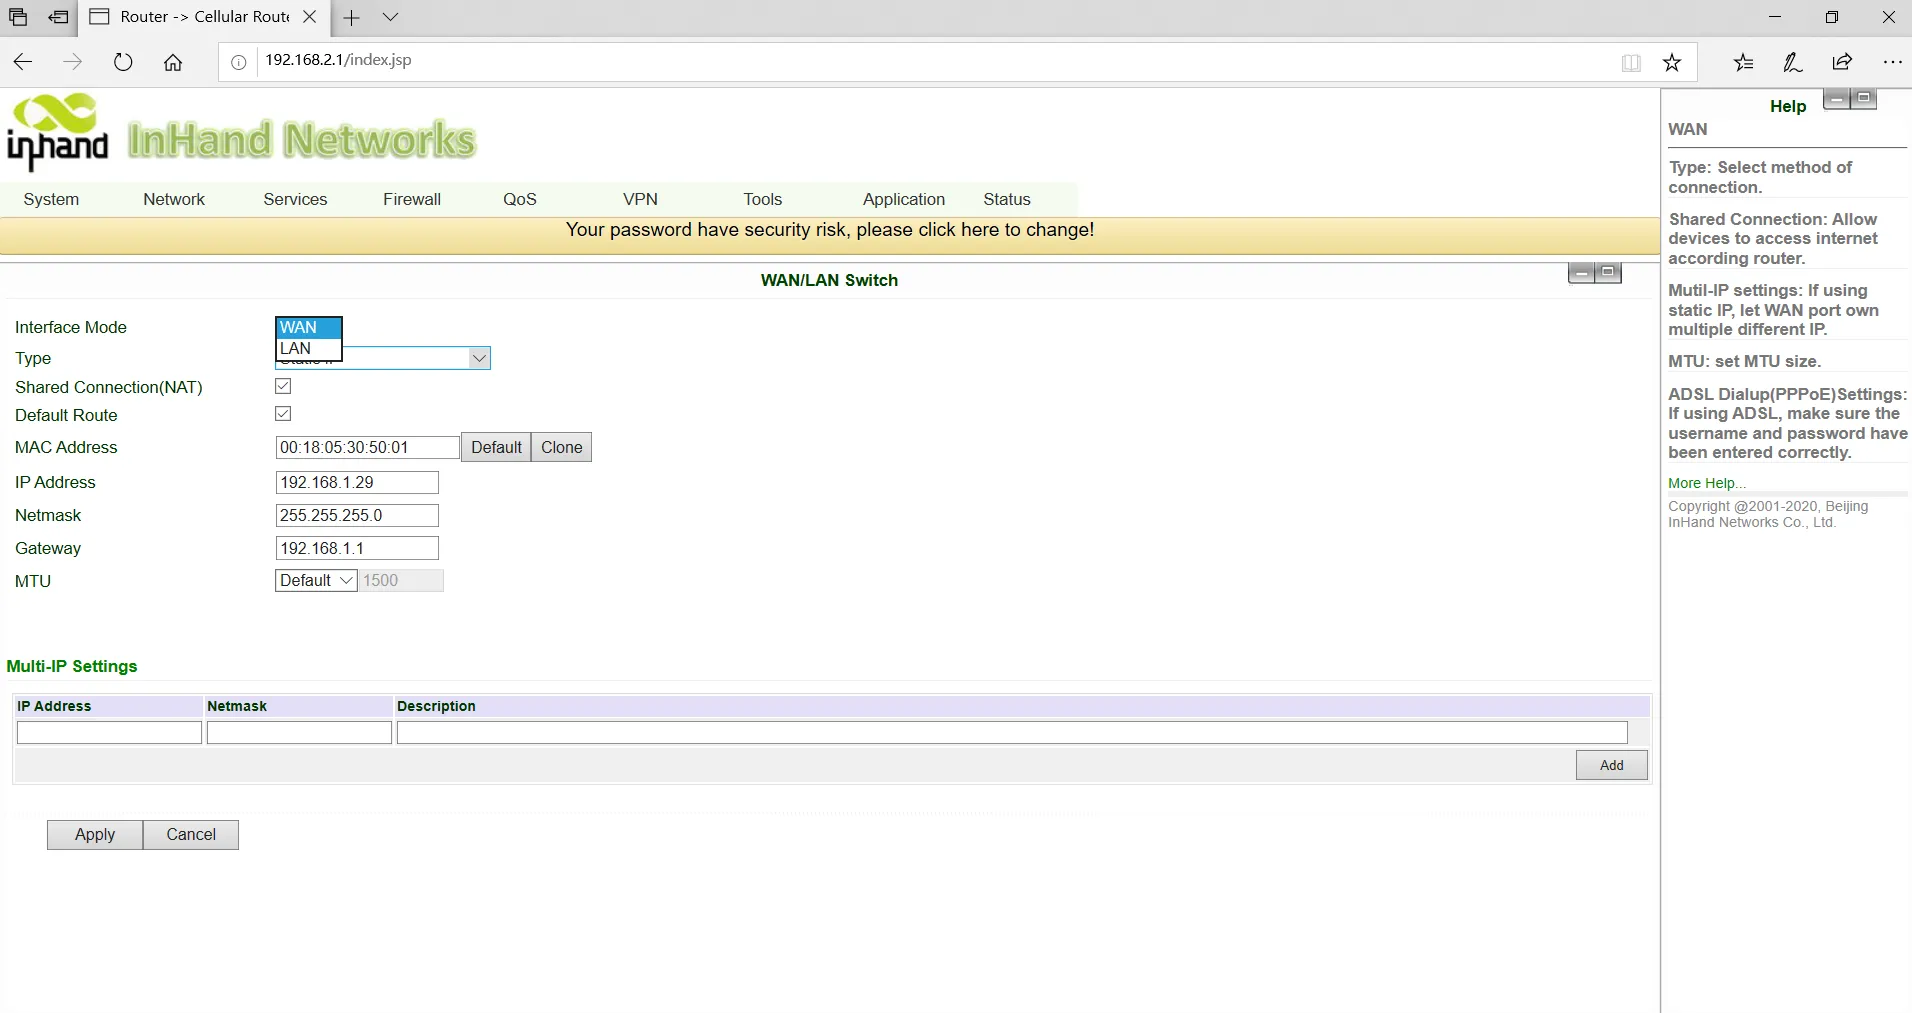Open browser Settings and more menu
Viewport: 1912px width, 1013px height.
[1892, 63]
